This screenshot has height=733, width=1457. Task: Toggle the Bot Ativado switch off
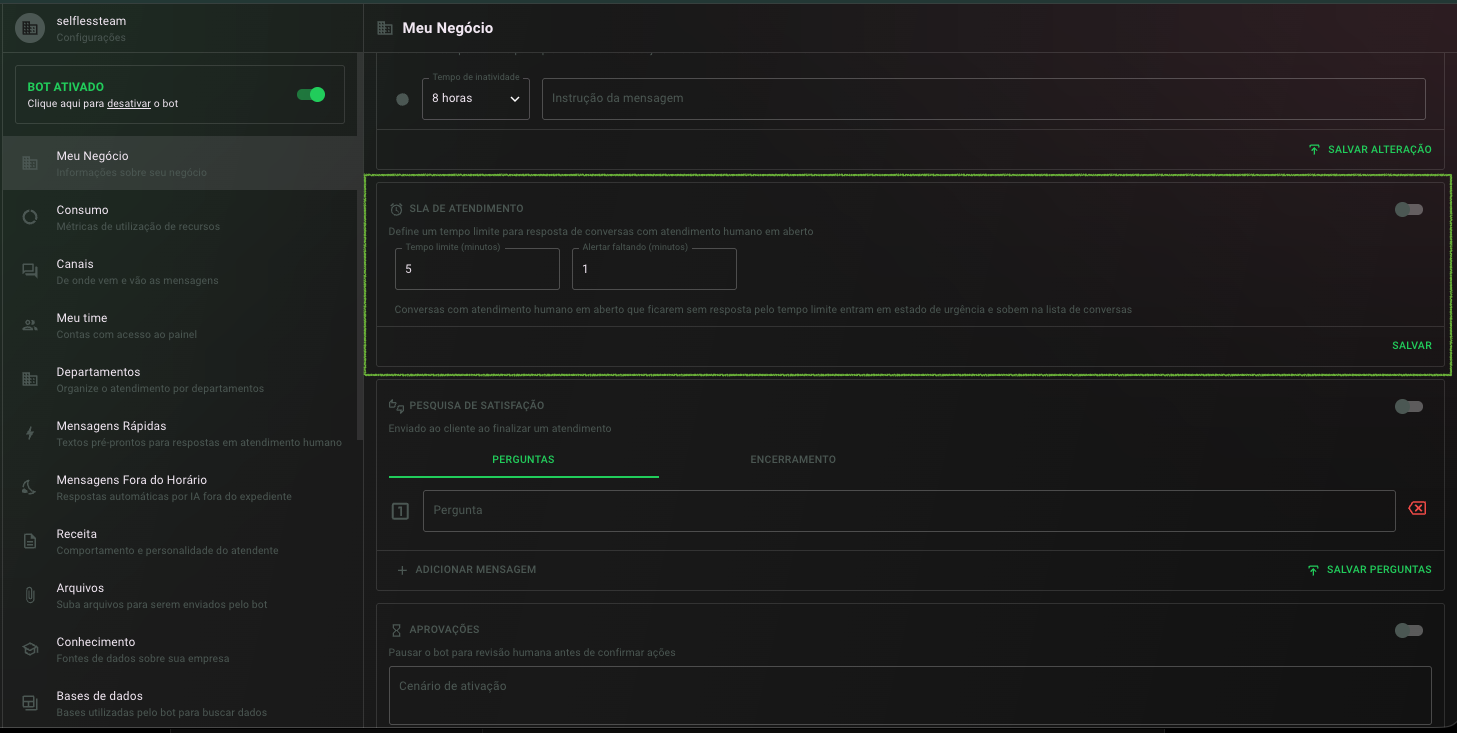coord(311,95)
